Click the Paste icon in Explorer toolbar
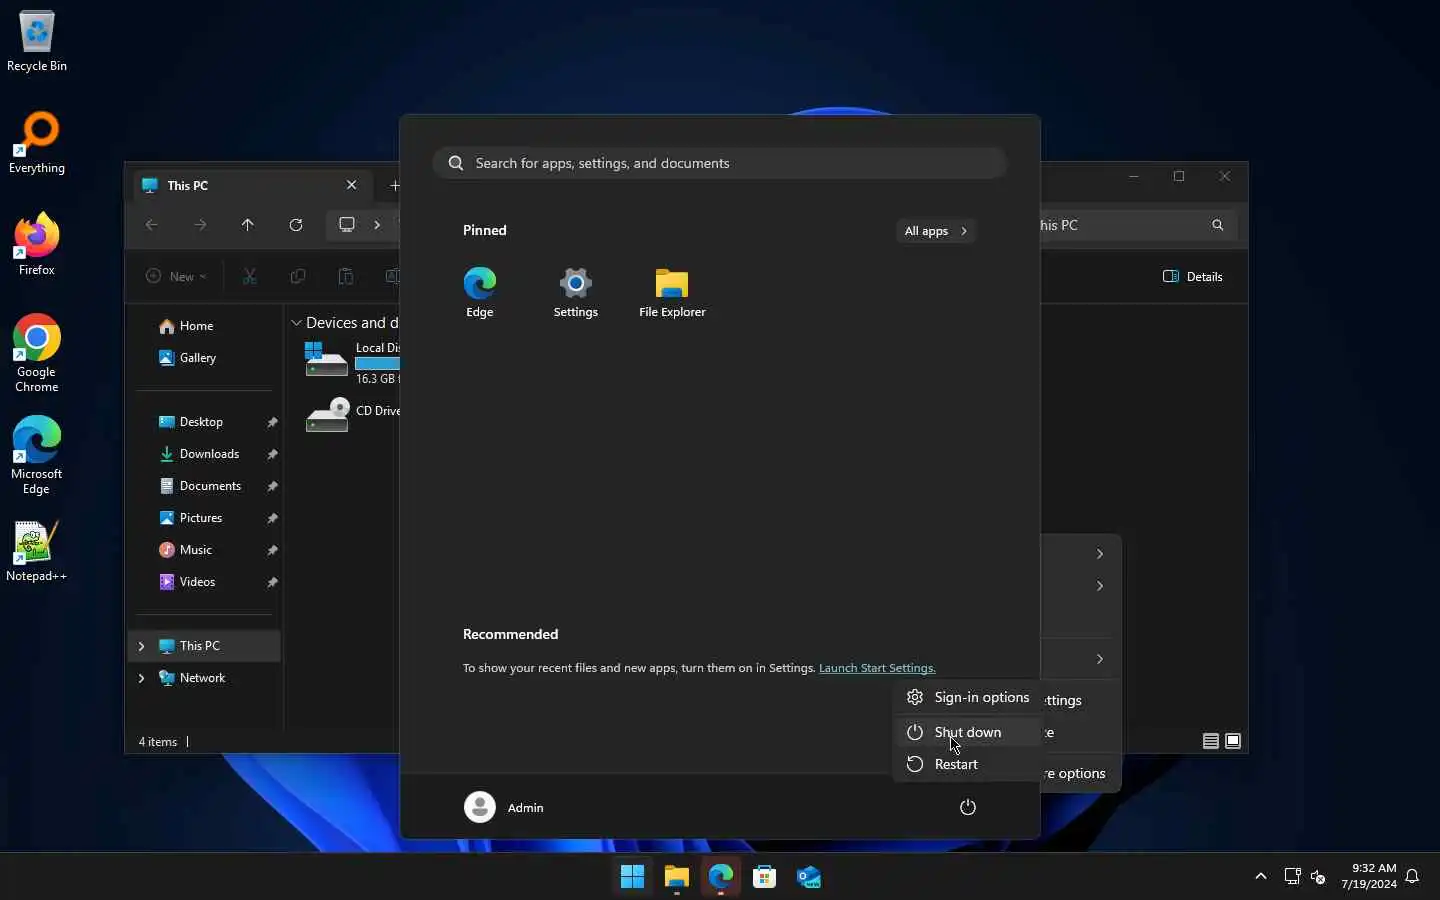The width and height of the screenshot is (1440, 900). click(346, 277)
